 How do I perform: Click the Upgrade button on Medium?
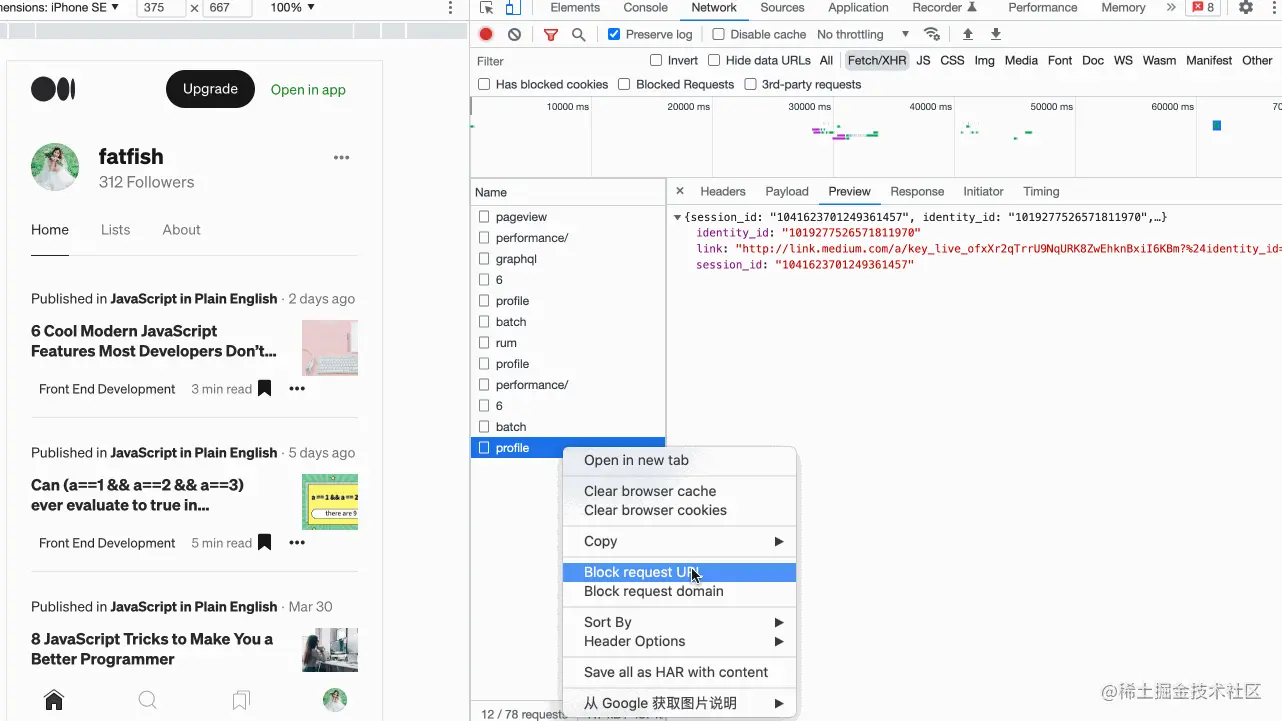[x=210, y=89]
